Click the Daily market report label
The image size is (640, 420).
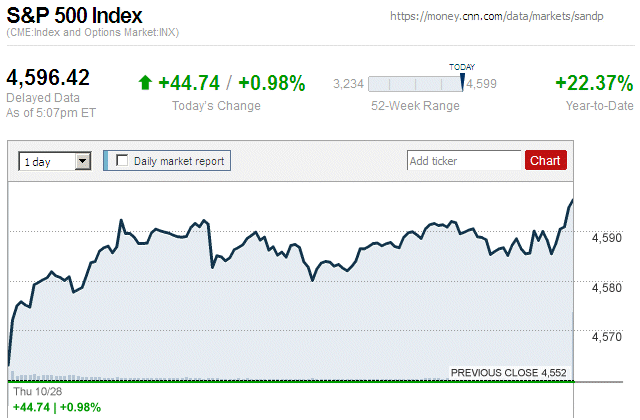click(x=179, y=160)
